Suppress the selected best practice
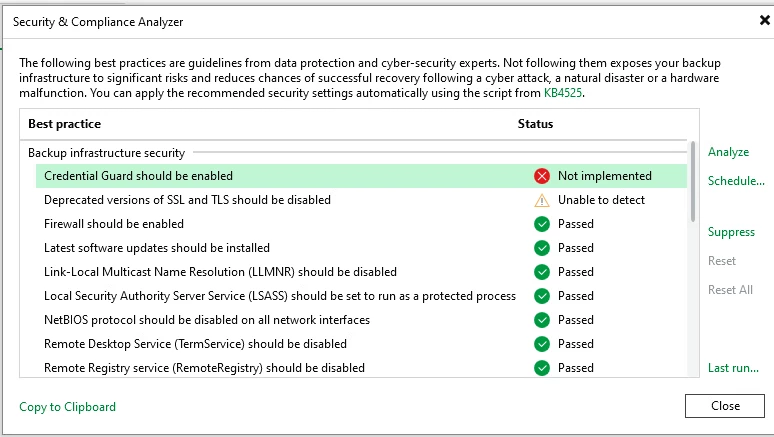The height and width of the screenshot is (437, 774). (x=731, y=232)
